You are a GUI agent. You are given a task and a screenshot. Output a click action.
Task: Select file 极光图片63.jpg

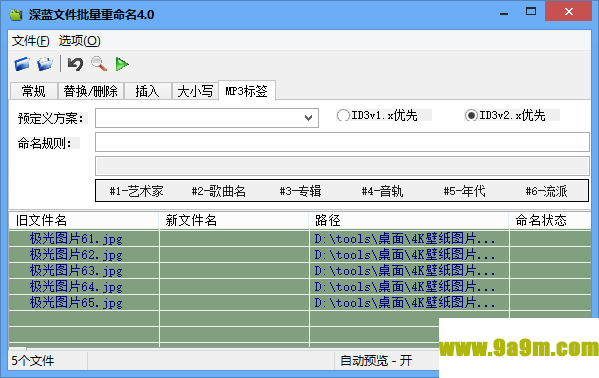click(x=76, y=271)
